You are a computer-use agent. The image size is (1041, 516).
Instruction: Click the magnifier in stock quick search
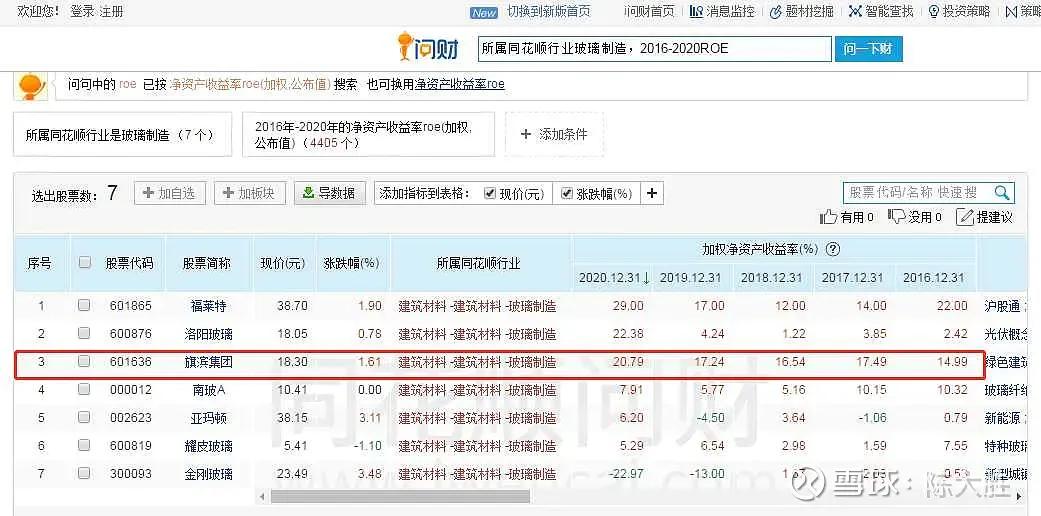coord(1002,193)
